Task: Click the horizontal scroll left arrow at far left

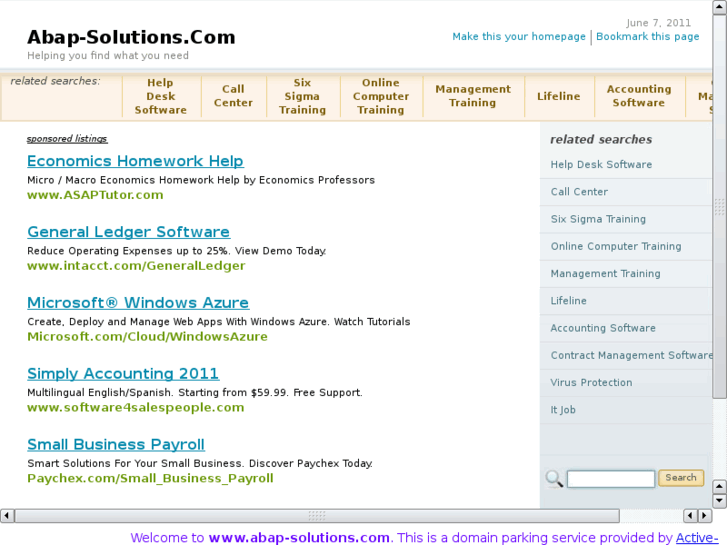Action: pyautogui.click(x=7, y=515)
